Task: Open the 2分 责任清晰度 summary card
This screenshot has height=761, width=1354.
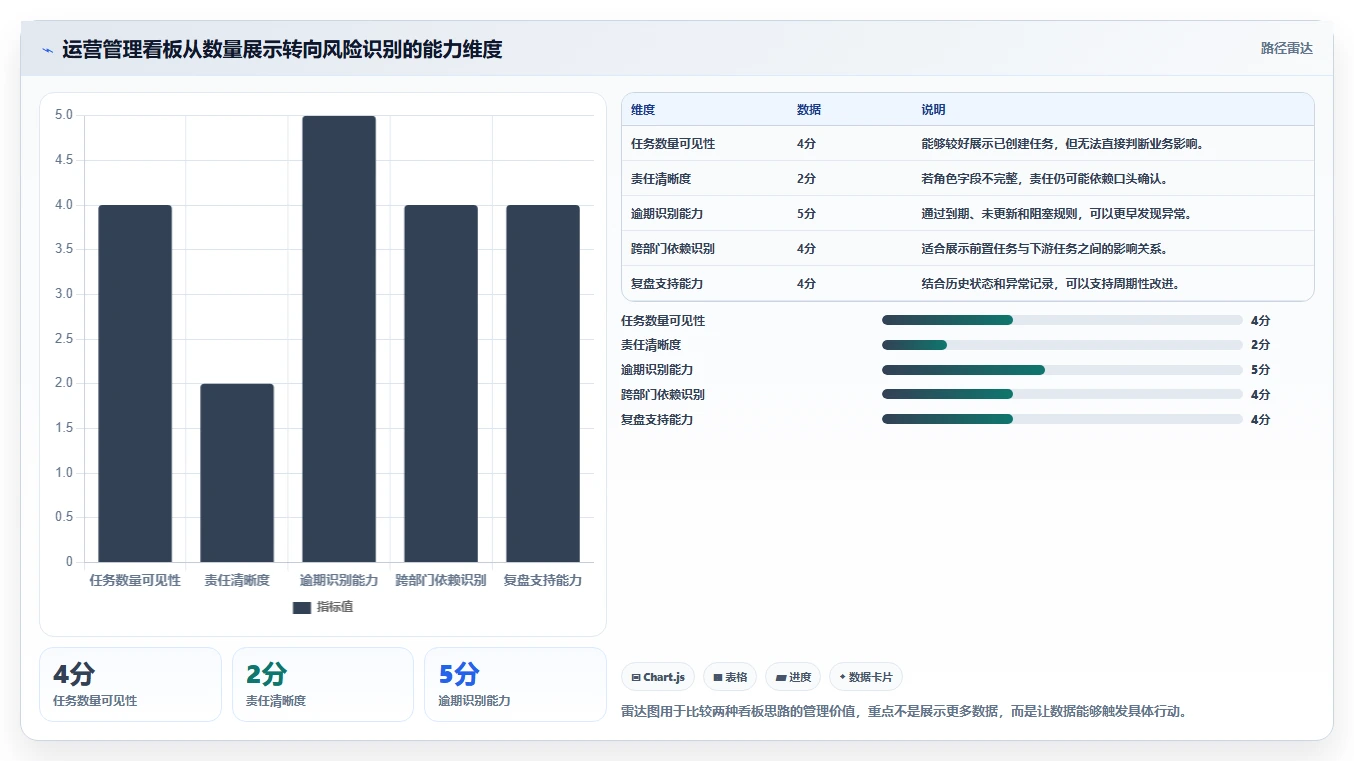Action: [x=323, y=684]
